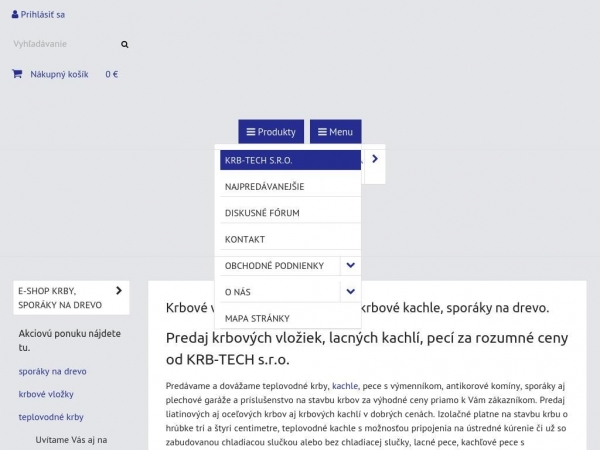
Task: Open the Prihlásiť sa login link
Action: pyautogui.click(x=42, y=15)
